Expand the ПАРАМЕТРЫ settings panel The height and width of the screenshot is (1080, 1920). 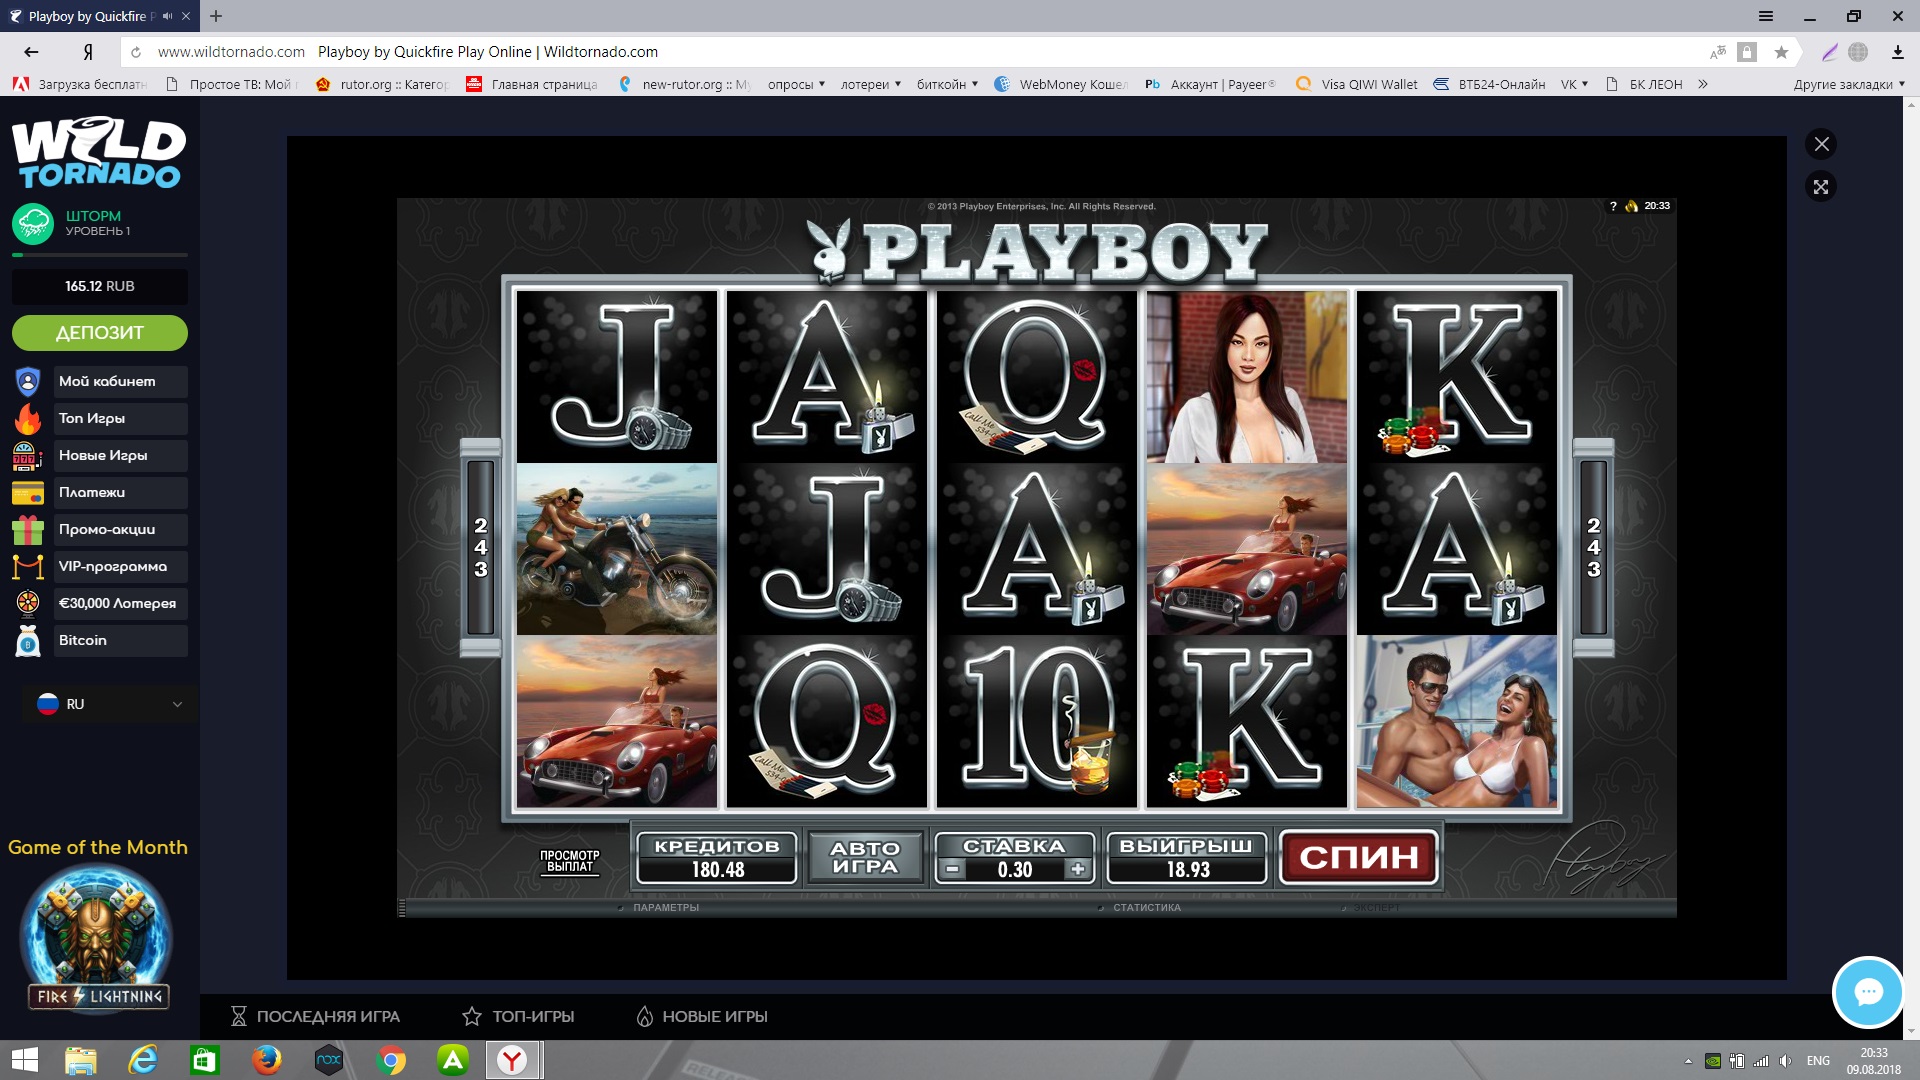(665, 908)
